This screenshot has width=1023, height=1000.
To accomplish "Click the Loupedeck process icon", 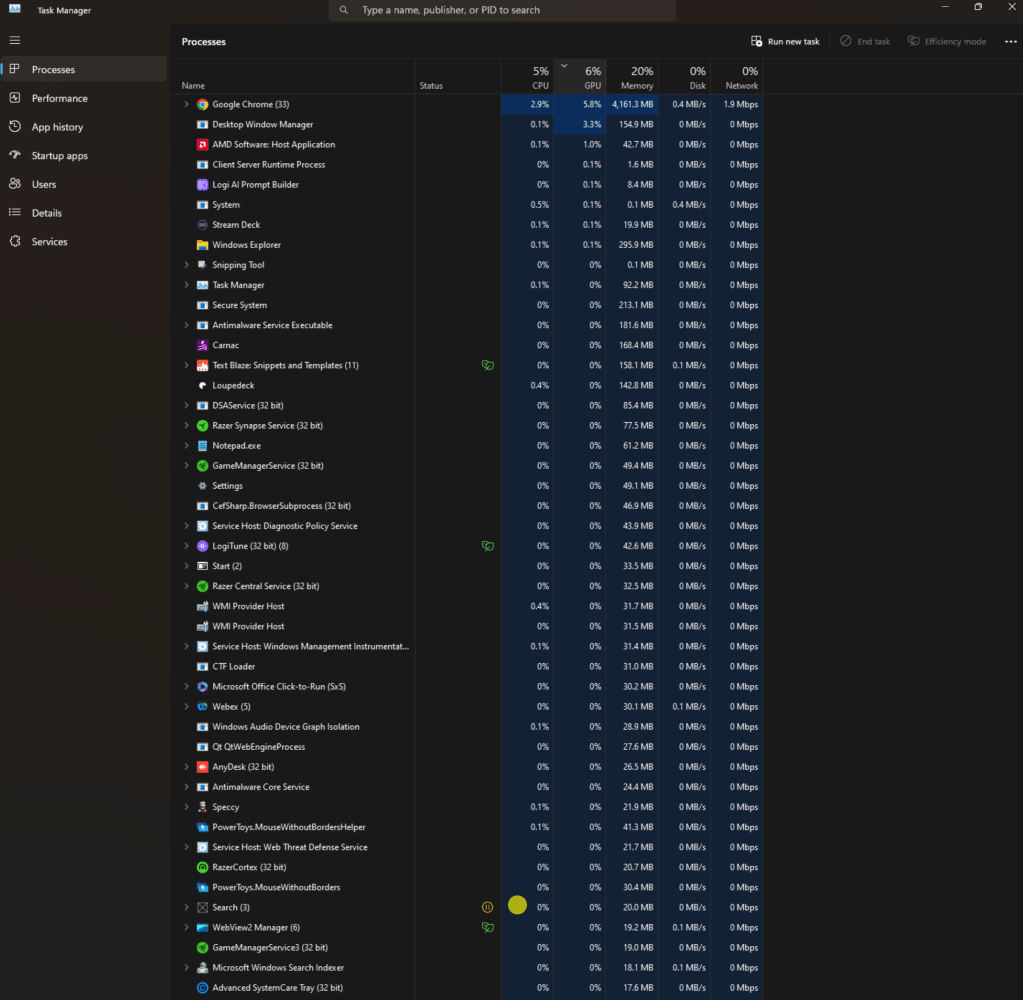I will [202, 386].
